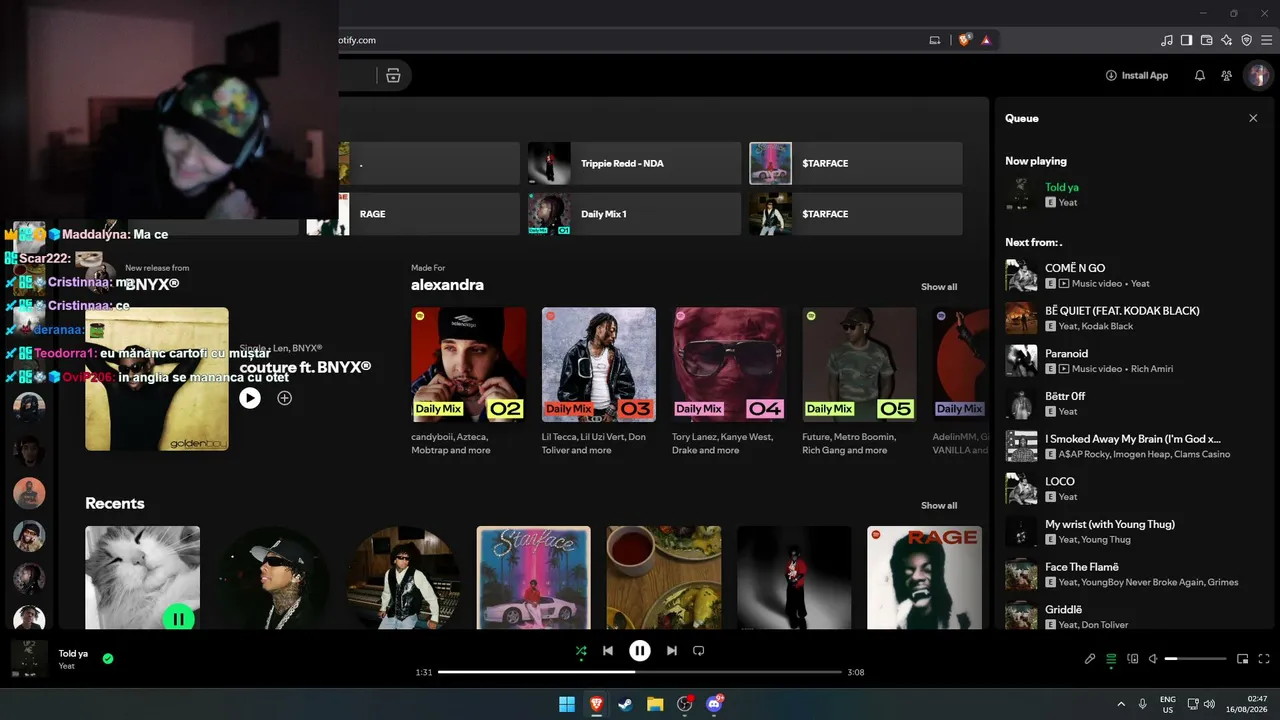This screenshot has height=720, width=1280.
Task: Open connect to a device
Action: [1133, 659]
